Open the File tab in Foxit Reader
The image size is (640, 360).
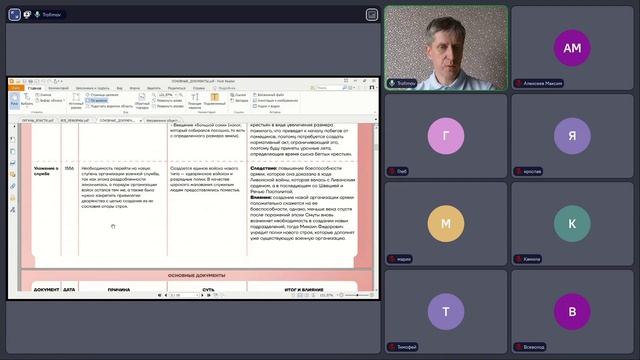coord(16,88)
